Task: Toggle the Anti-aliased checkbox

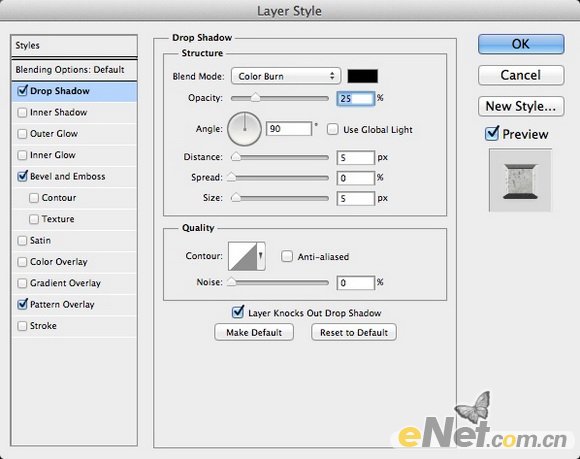Action: tap(287, 256)
